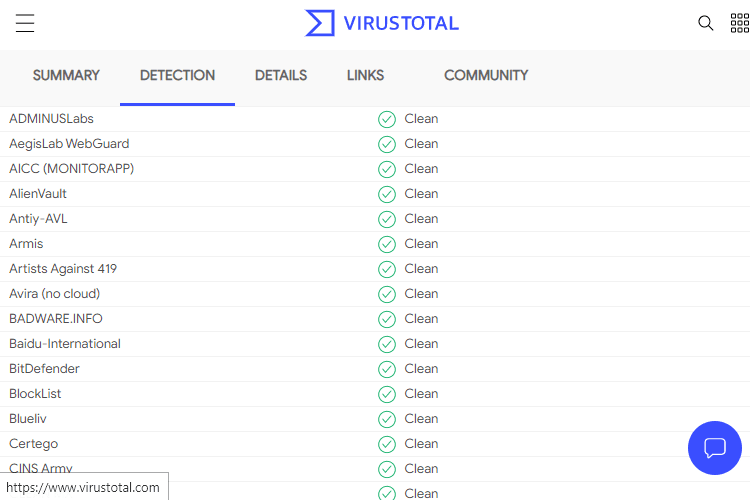Click the BlockList clean check icon
This screenshot has width=750, height=500.
pos(387,394)
